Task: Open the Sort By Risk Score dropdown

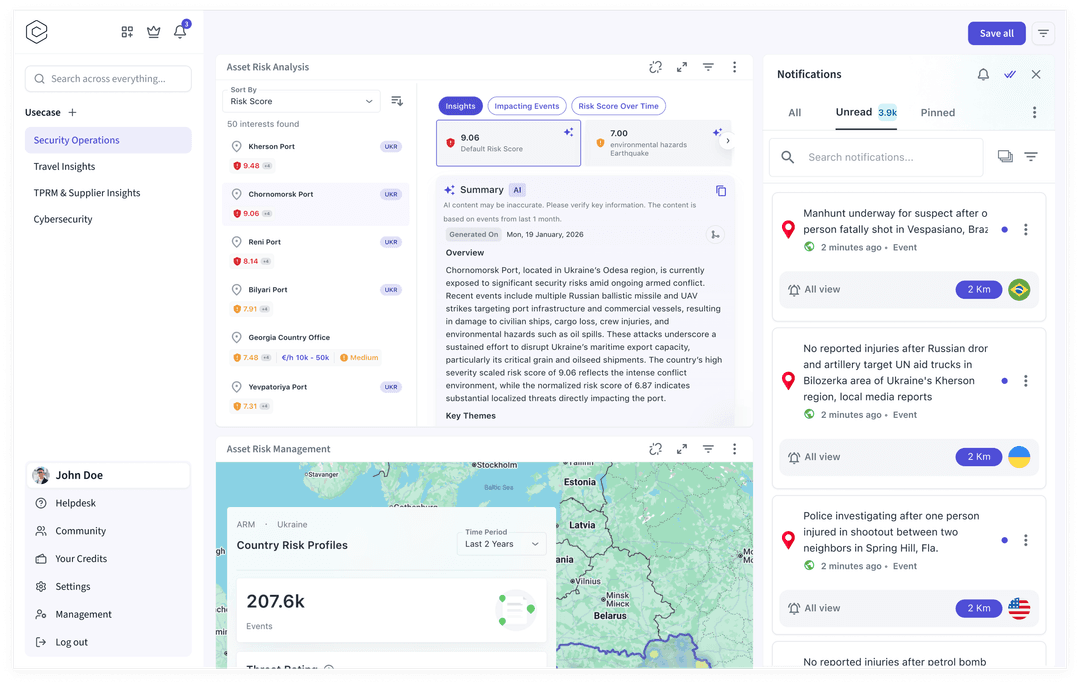Action: (300, 101)
